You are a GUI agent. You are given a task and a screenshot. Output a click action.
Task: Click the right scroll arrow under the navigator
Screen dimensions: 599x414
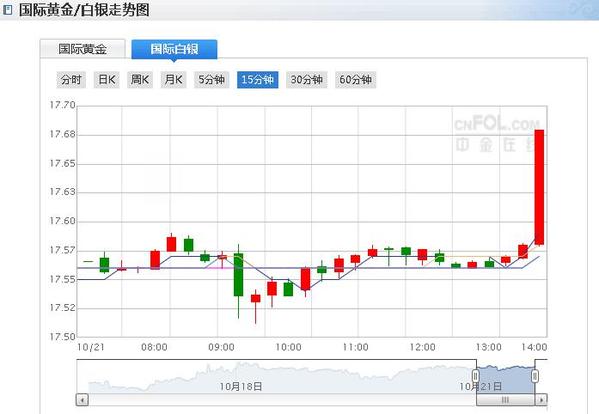pos(541,400)
